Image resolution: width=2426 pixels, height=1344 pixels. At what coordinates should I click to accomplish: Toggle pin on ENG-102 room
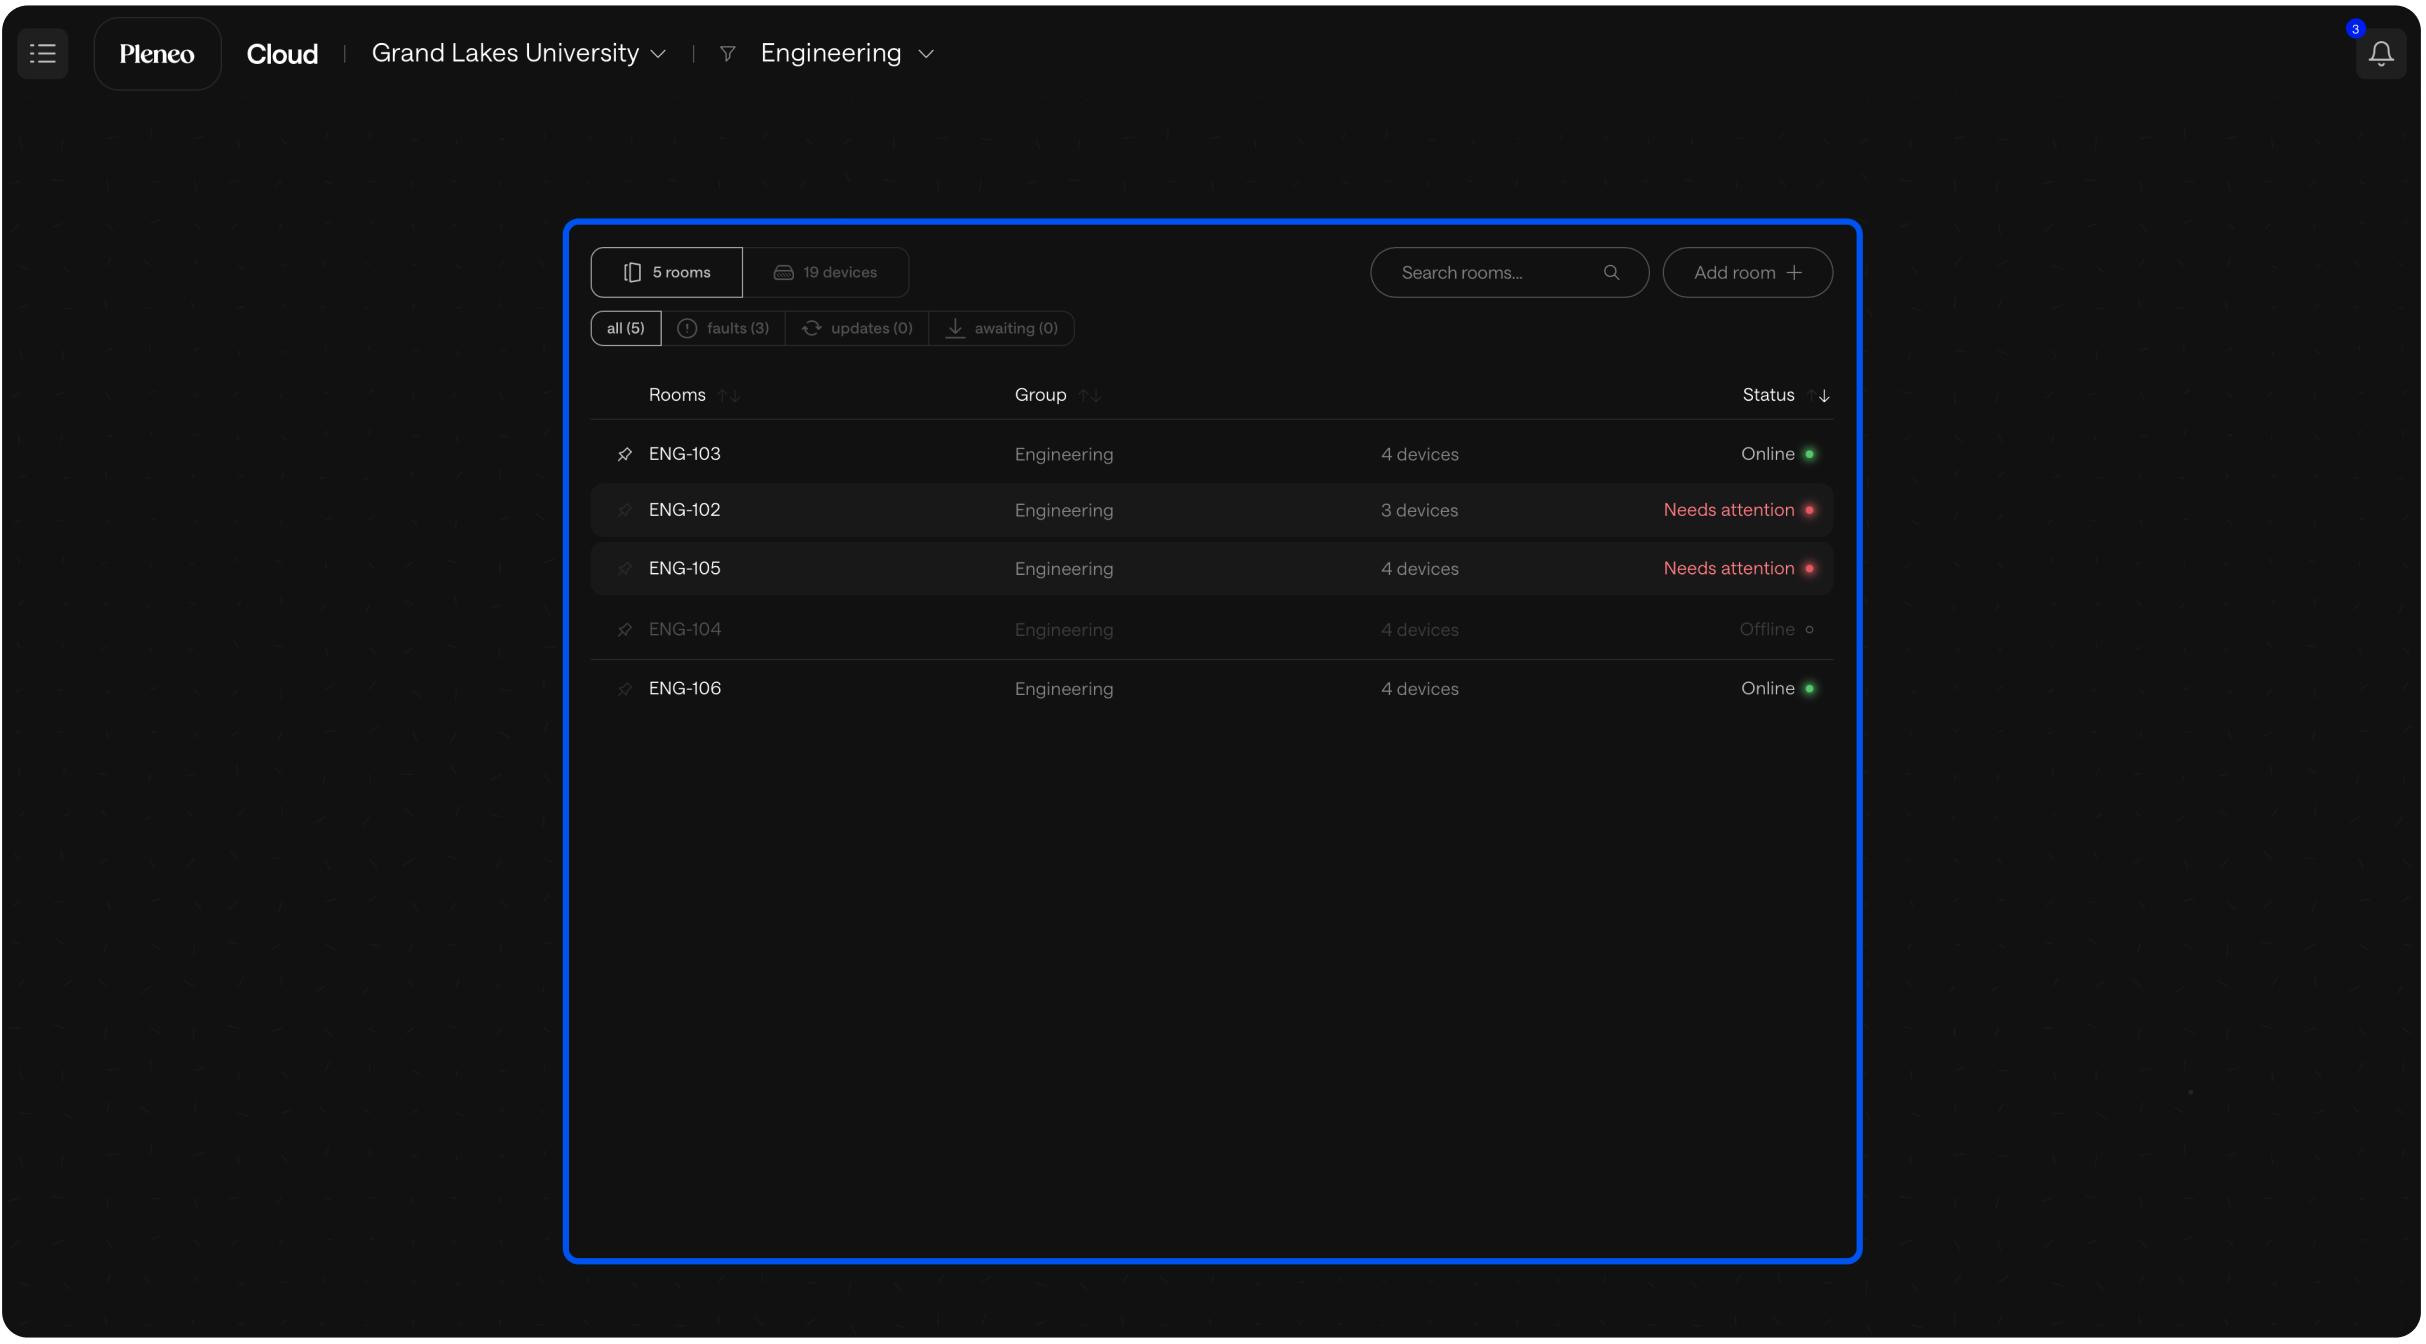pyautogui.click(x=625, y=510)
